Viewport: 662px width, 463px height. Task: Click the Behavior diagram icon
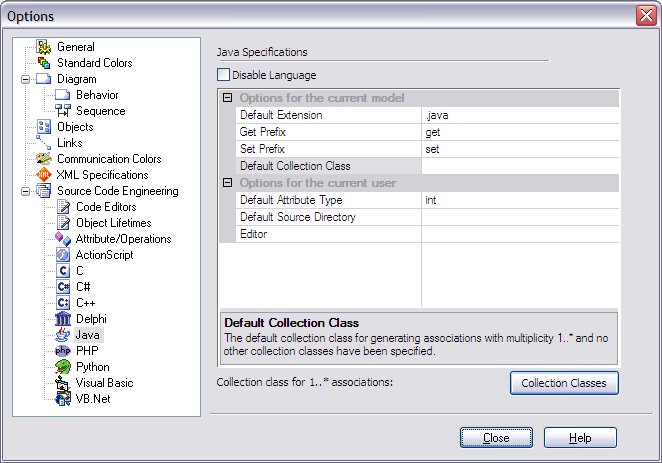pos(62,95)
